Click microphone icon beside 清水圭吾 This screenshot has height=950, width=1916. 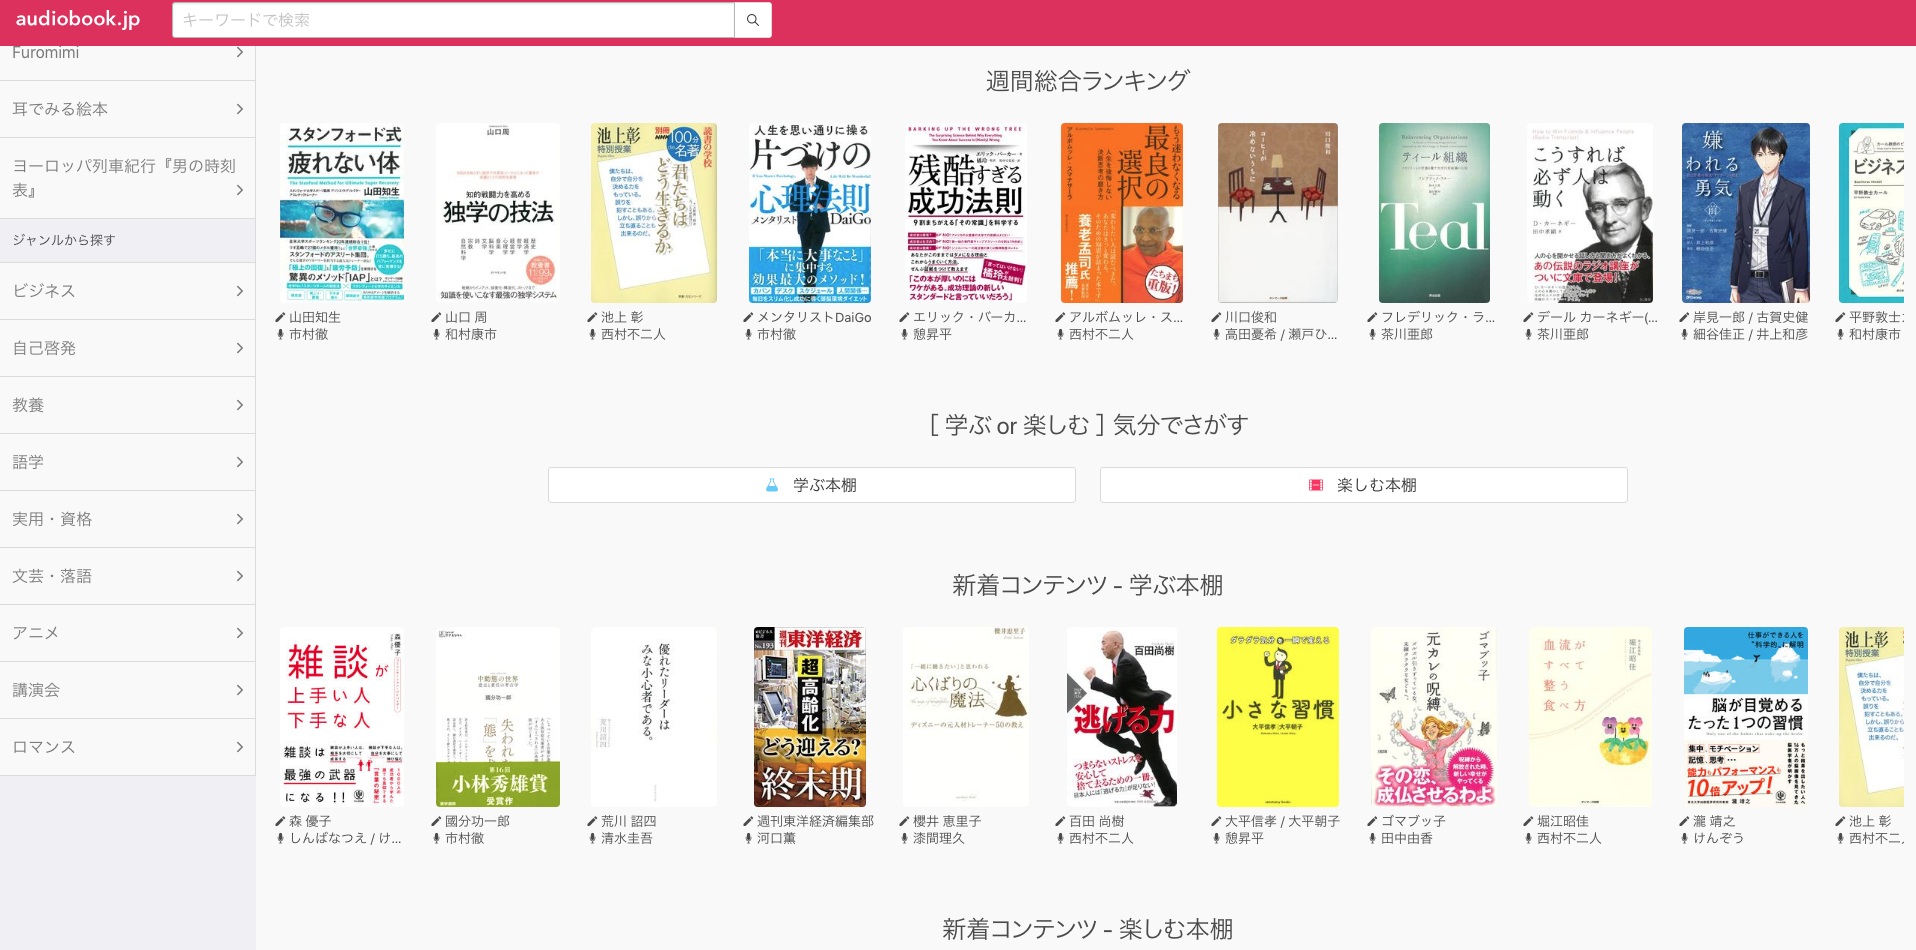(x=592, y=838)
